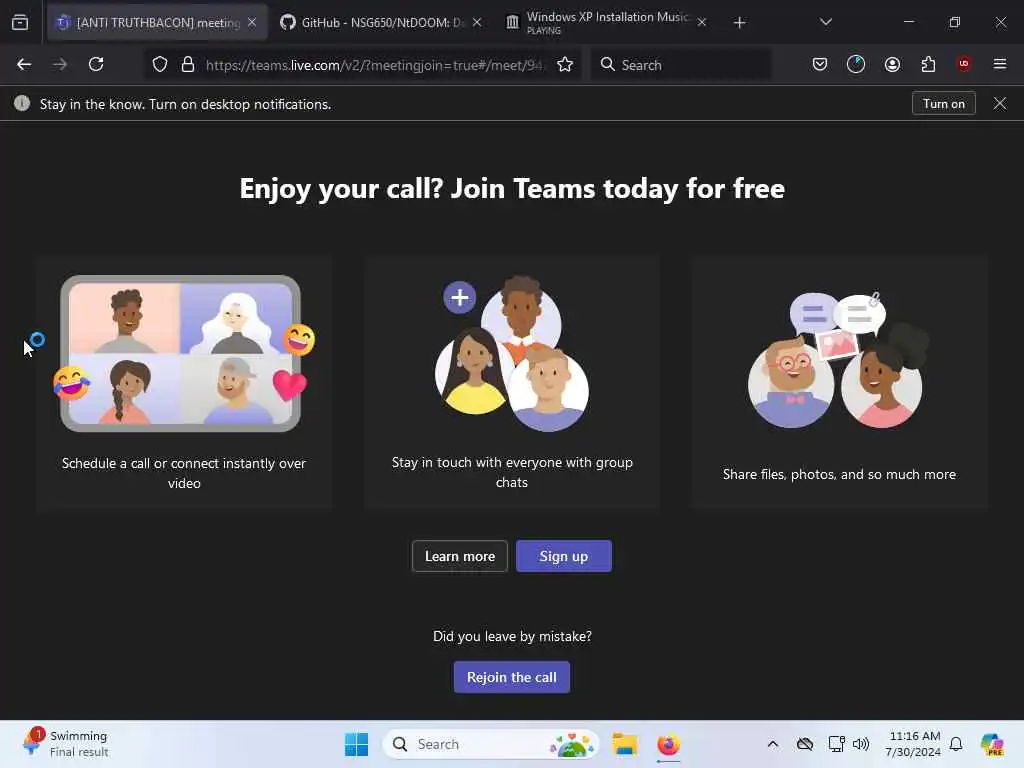
Task: Turn on desktop notifications
Action: [943, 104]
